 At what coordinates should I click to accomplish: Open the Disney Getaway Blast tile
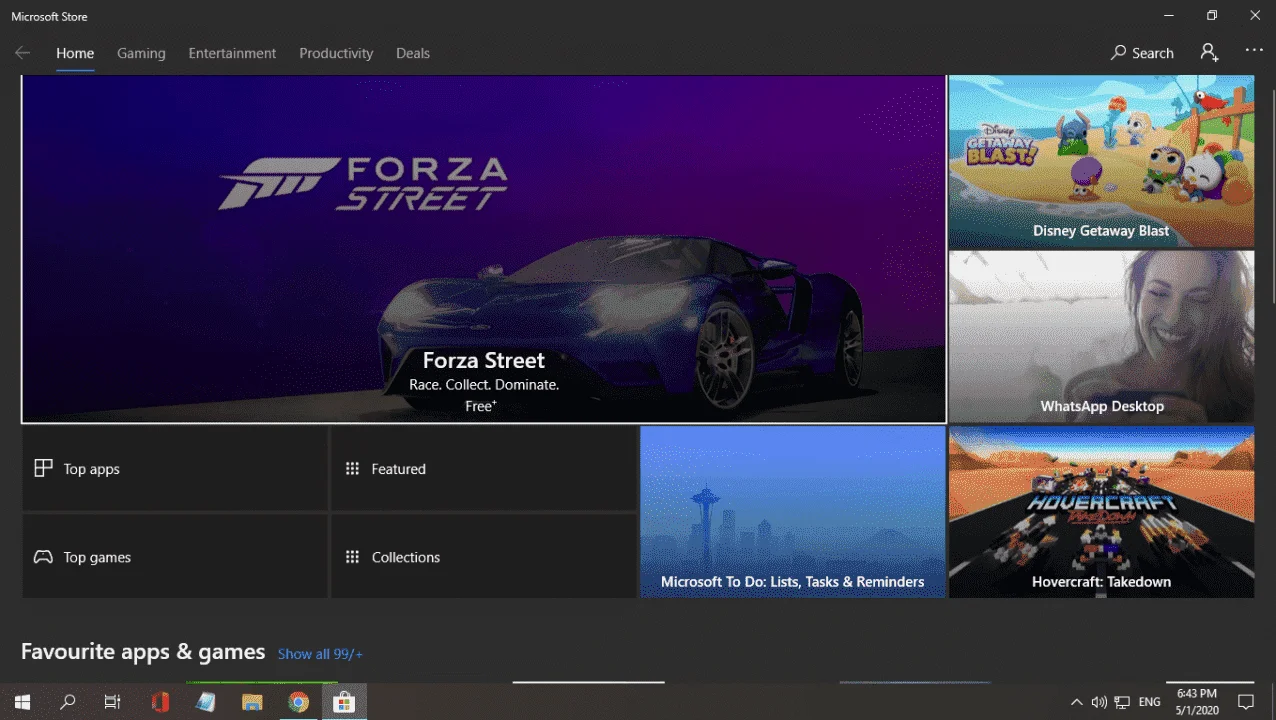coord(1101,162)
